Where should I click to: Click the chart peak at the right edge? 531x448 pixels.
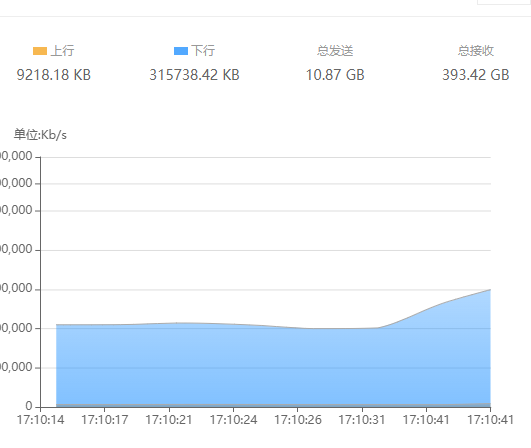point(490,290)
